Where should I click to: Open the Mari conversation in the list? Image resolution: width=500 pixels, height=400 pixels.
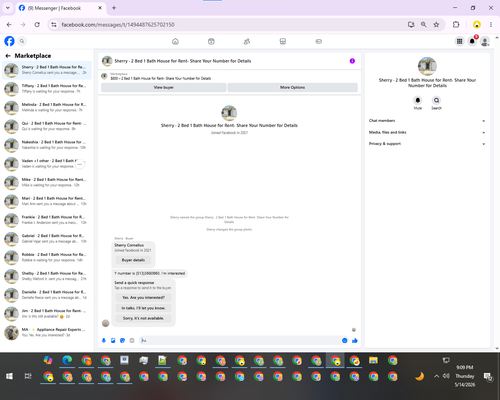tap(47, 201)
